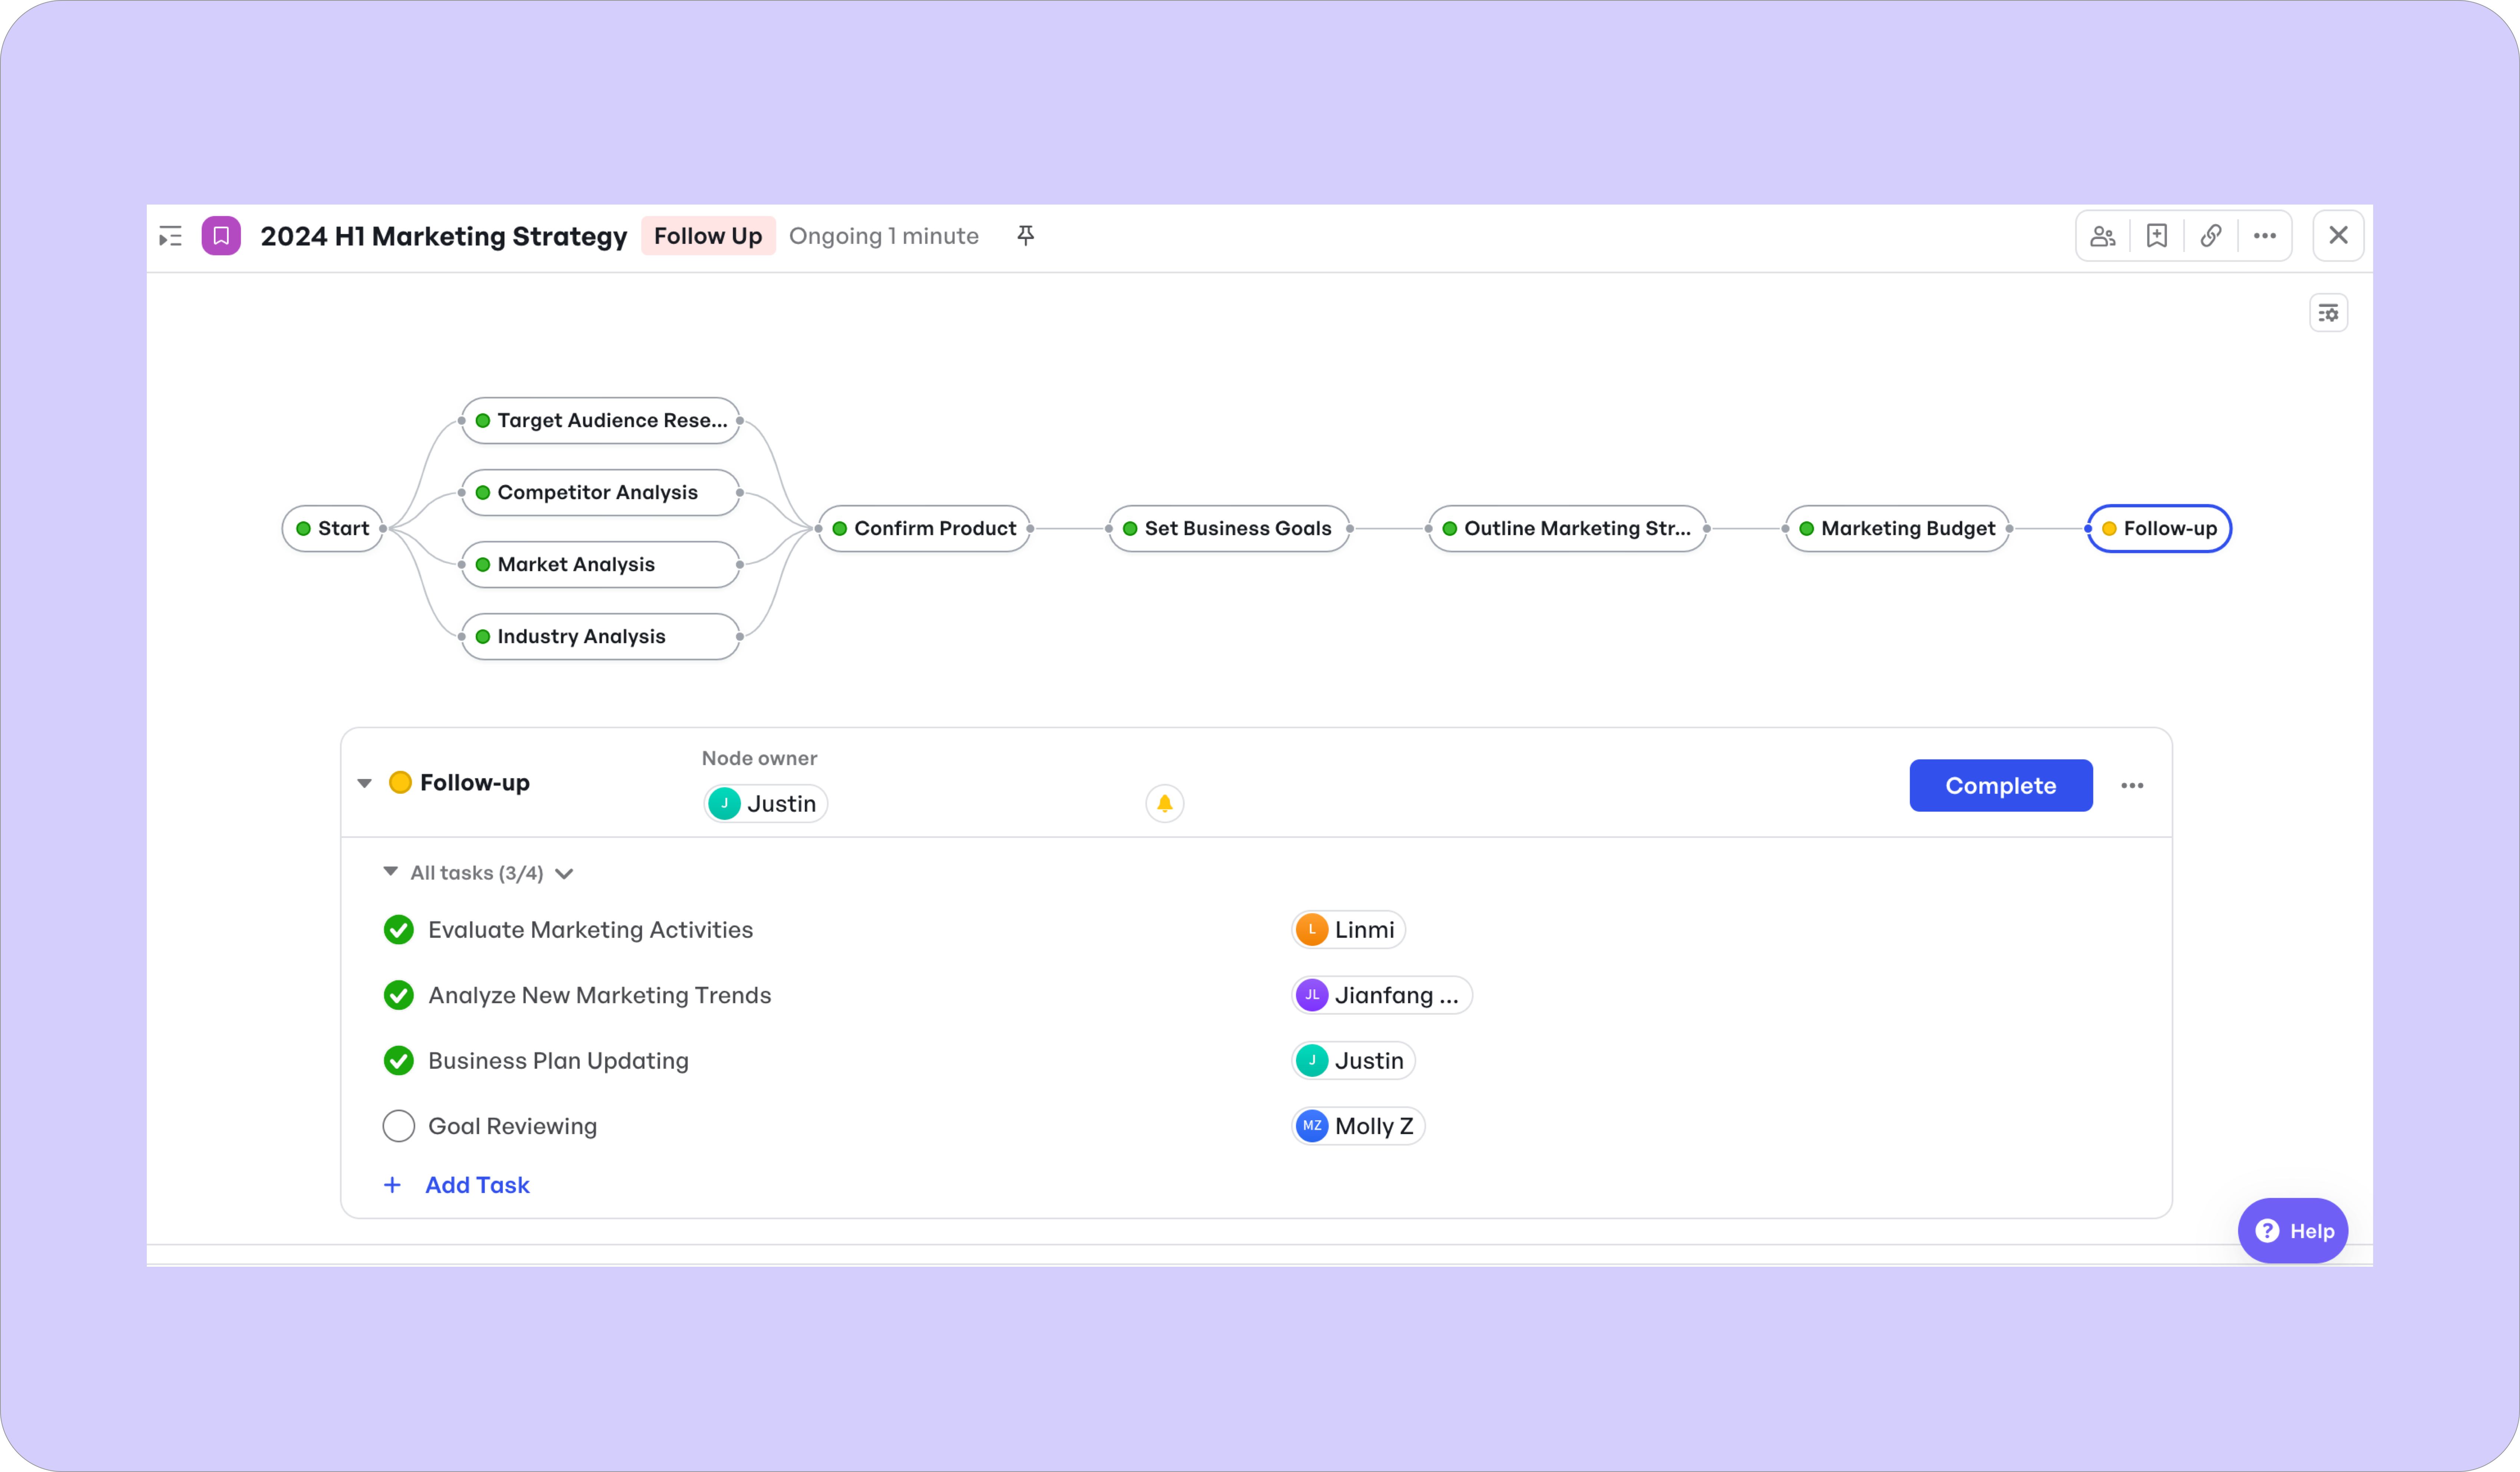Click the purple bookmark project icon
Image resolution: width=2520 pixels, height=1472 pixels.
(x=221, y=236)
